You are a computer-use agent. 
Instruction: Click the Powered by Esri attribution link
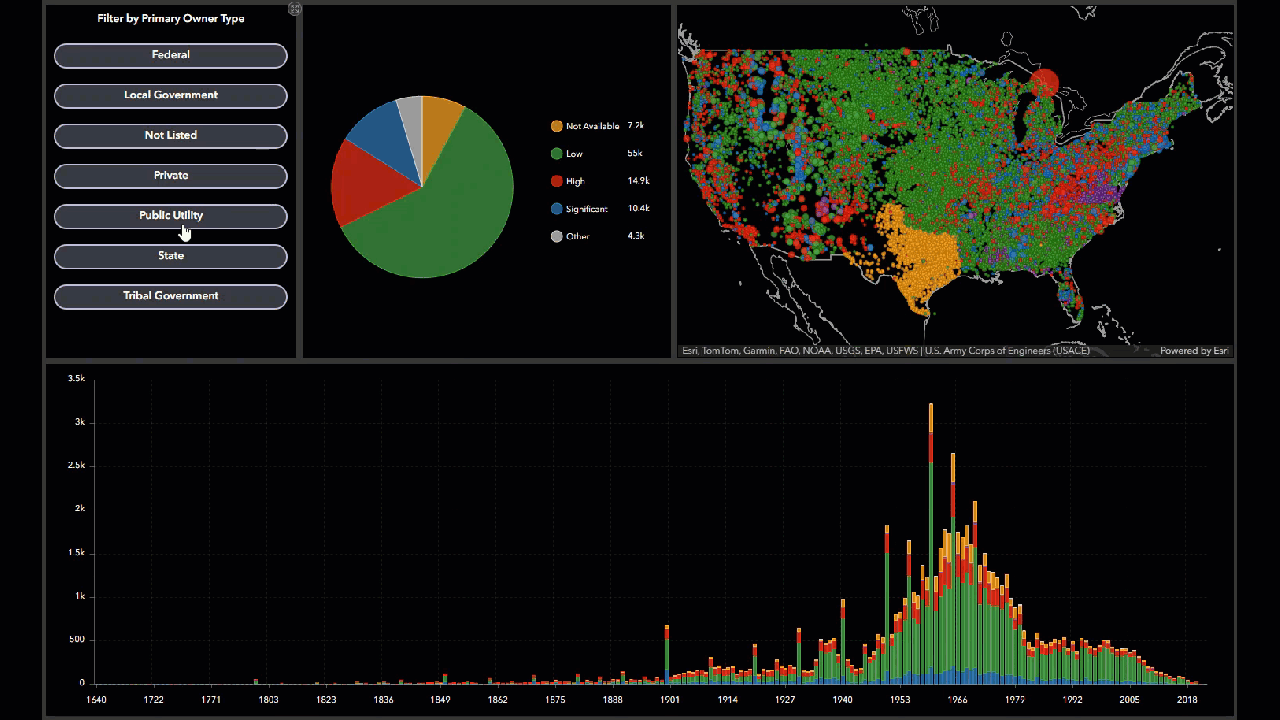pyautogui.click(x=1193, y=351)
